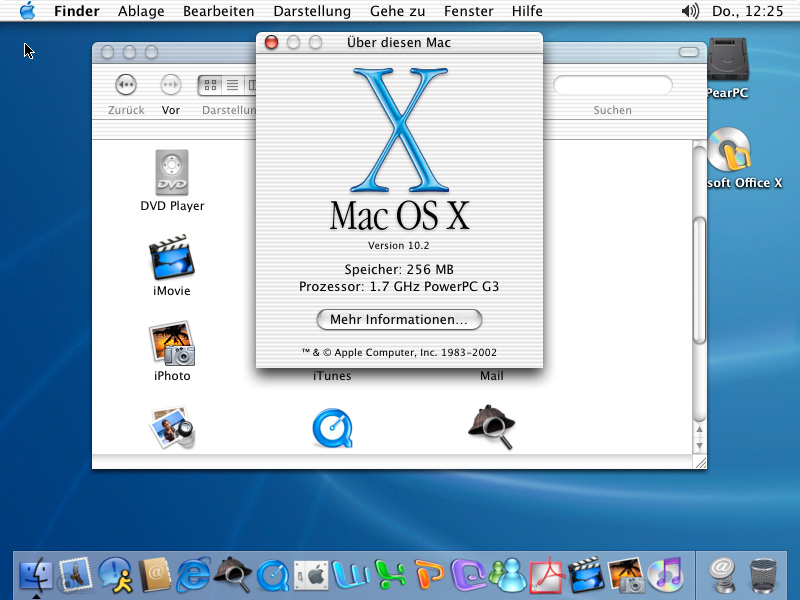Click the Version 10.2 text
The width and height of the screenshot is (800, 600).
click(x=398, y=245)
